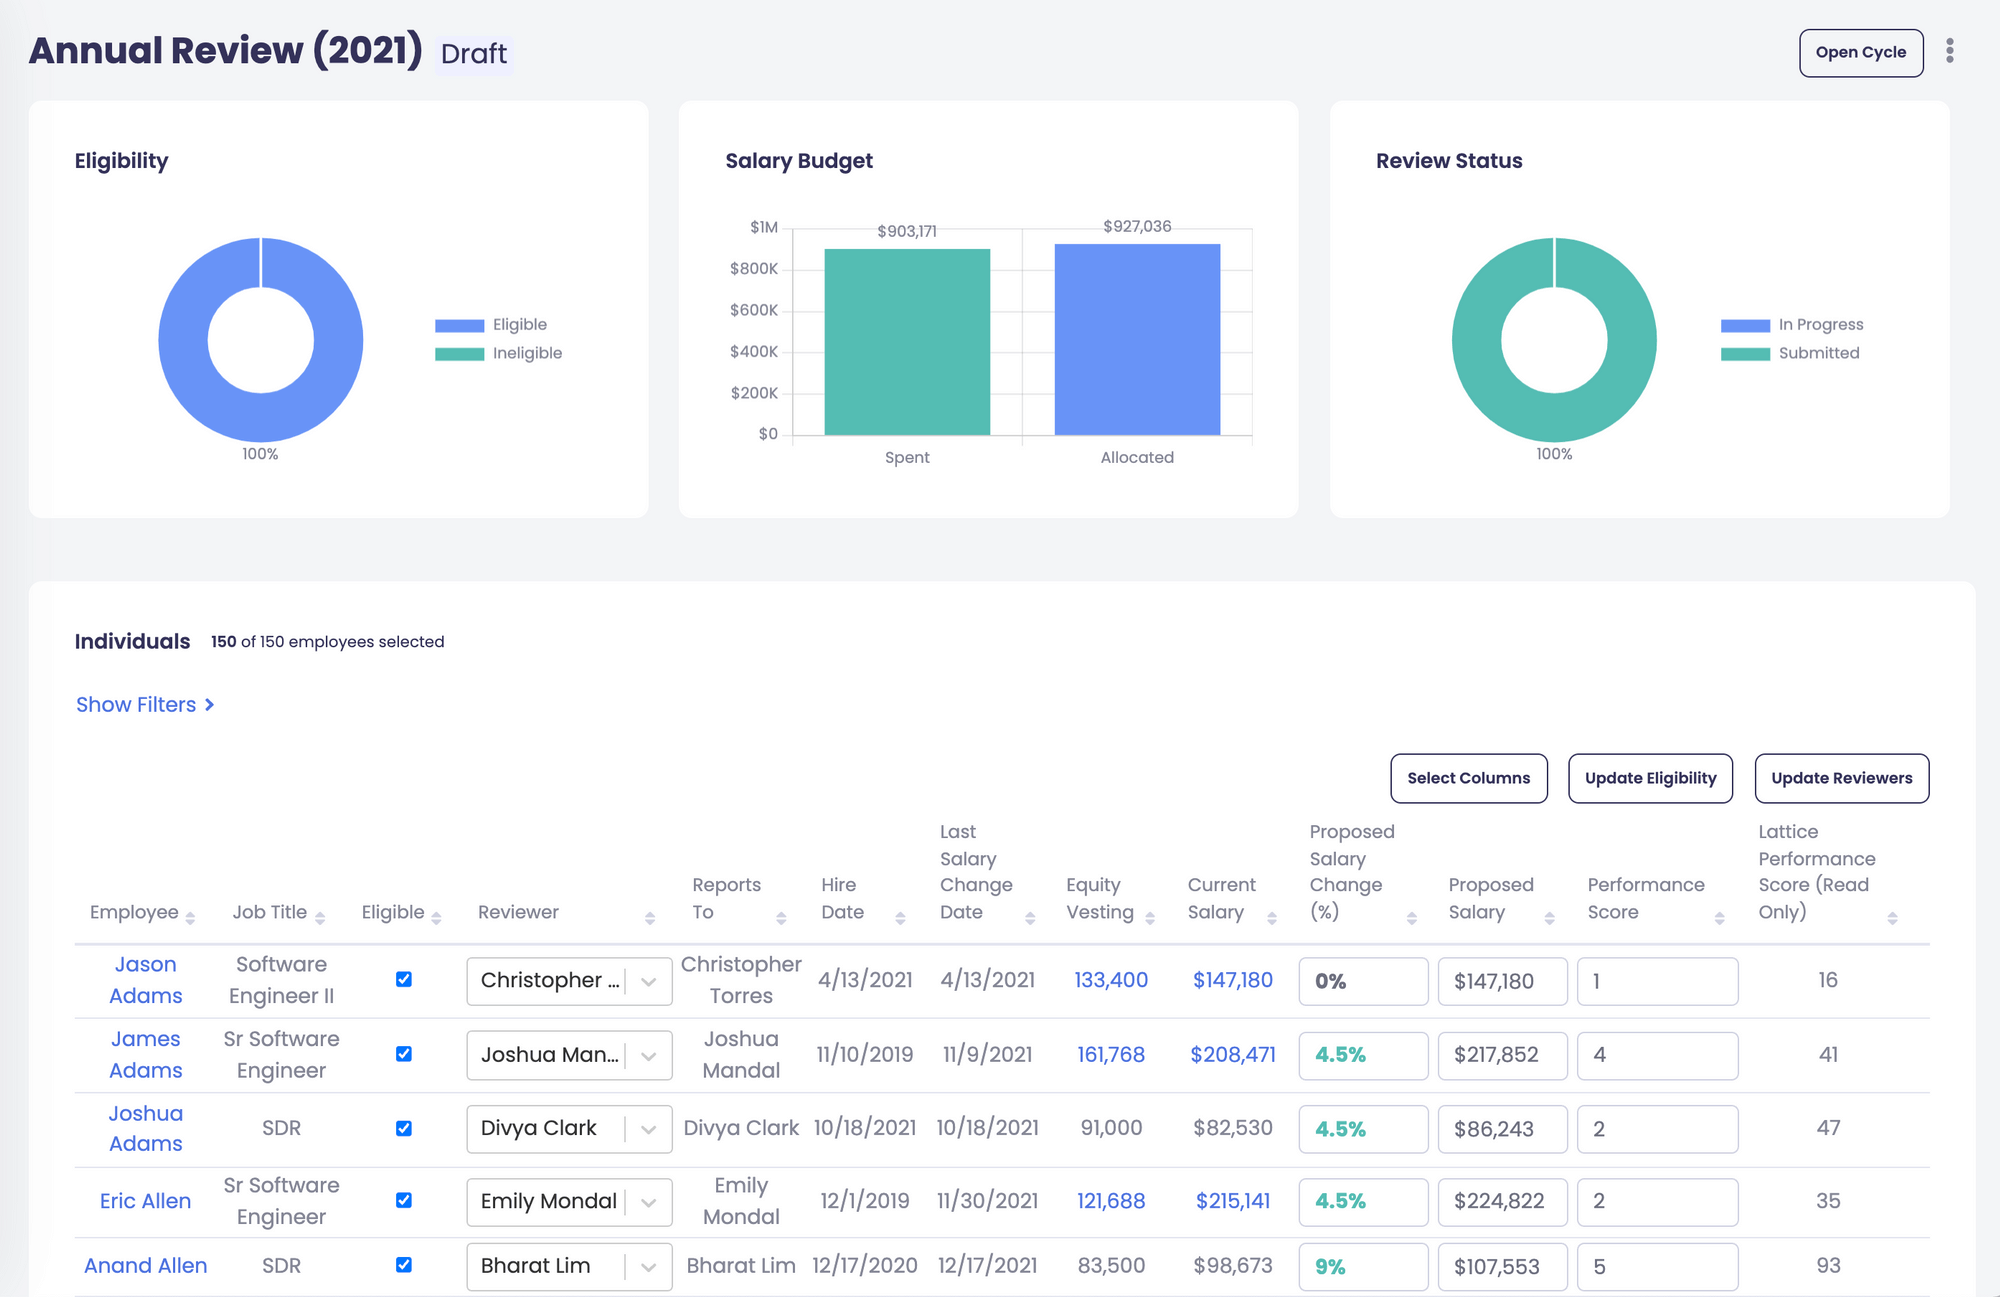Sort the table by Current Salary
This screenshot has height=1297, width=2000.
pos(1271,913)
